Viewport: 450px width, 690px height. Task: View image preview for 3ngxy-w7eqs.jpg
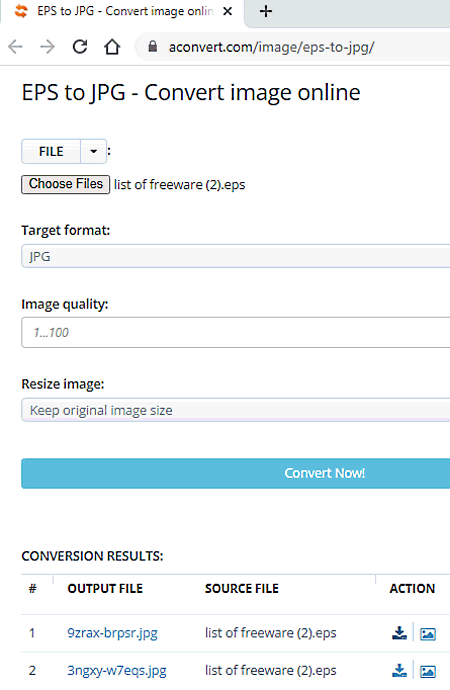point(428,672)
